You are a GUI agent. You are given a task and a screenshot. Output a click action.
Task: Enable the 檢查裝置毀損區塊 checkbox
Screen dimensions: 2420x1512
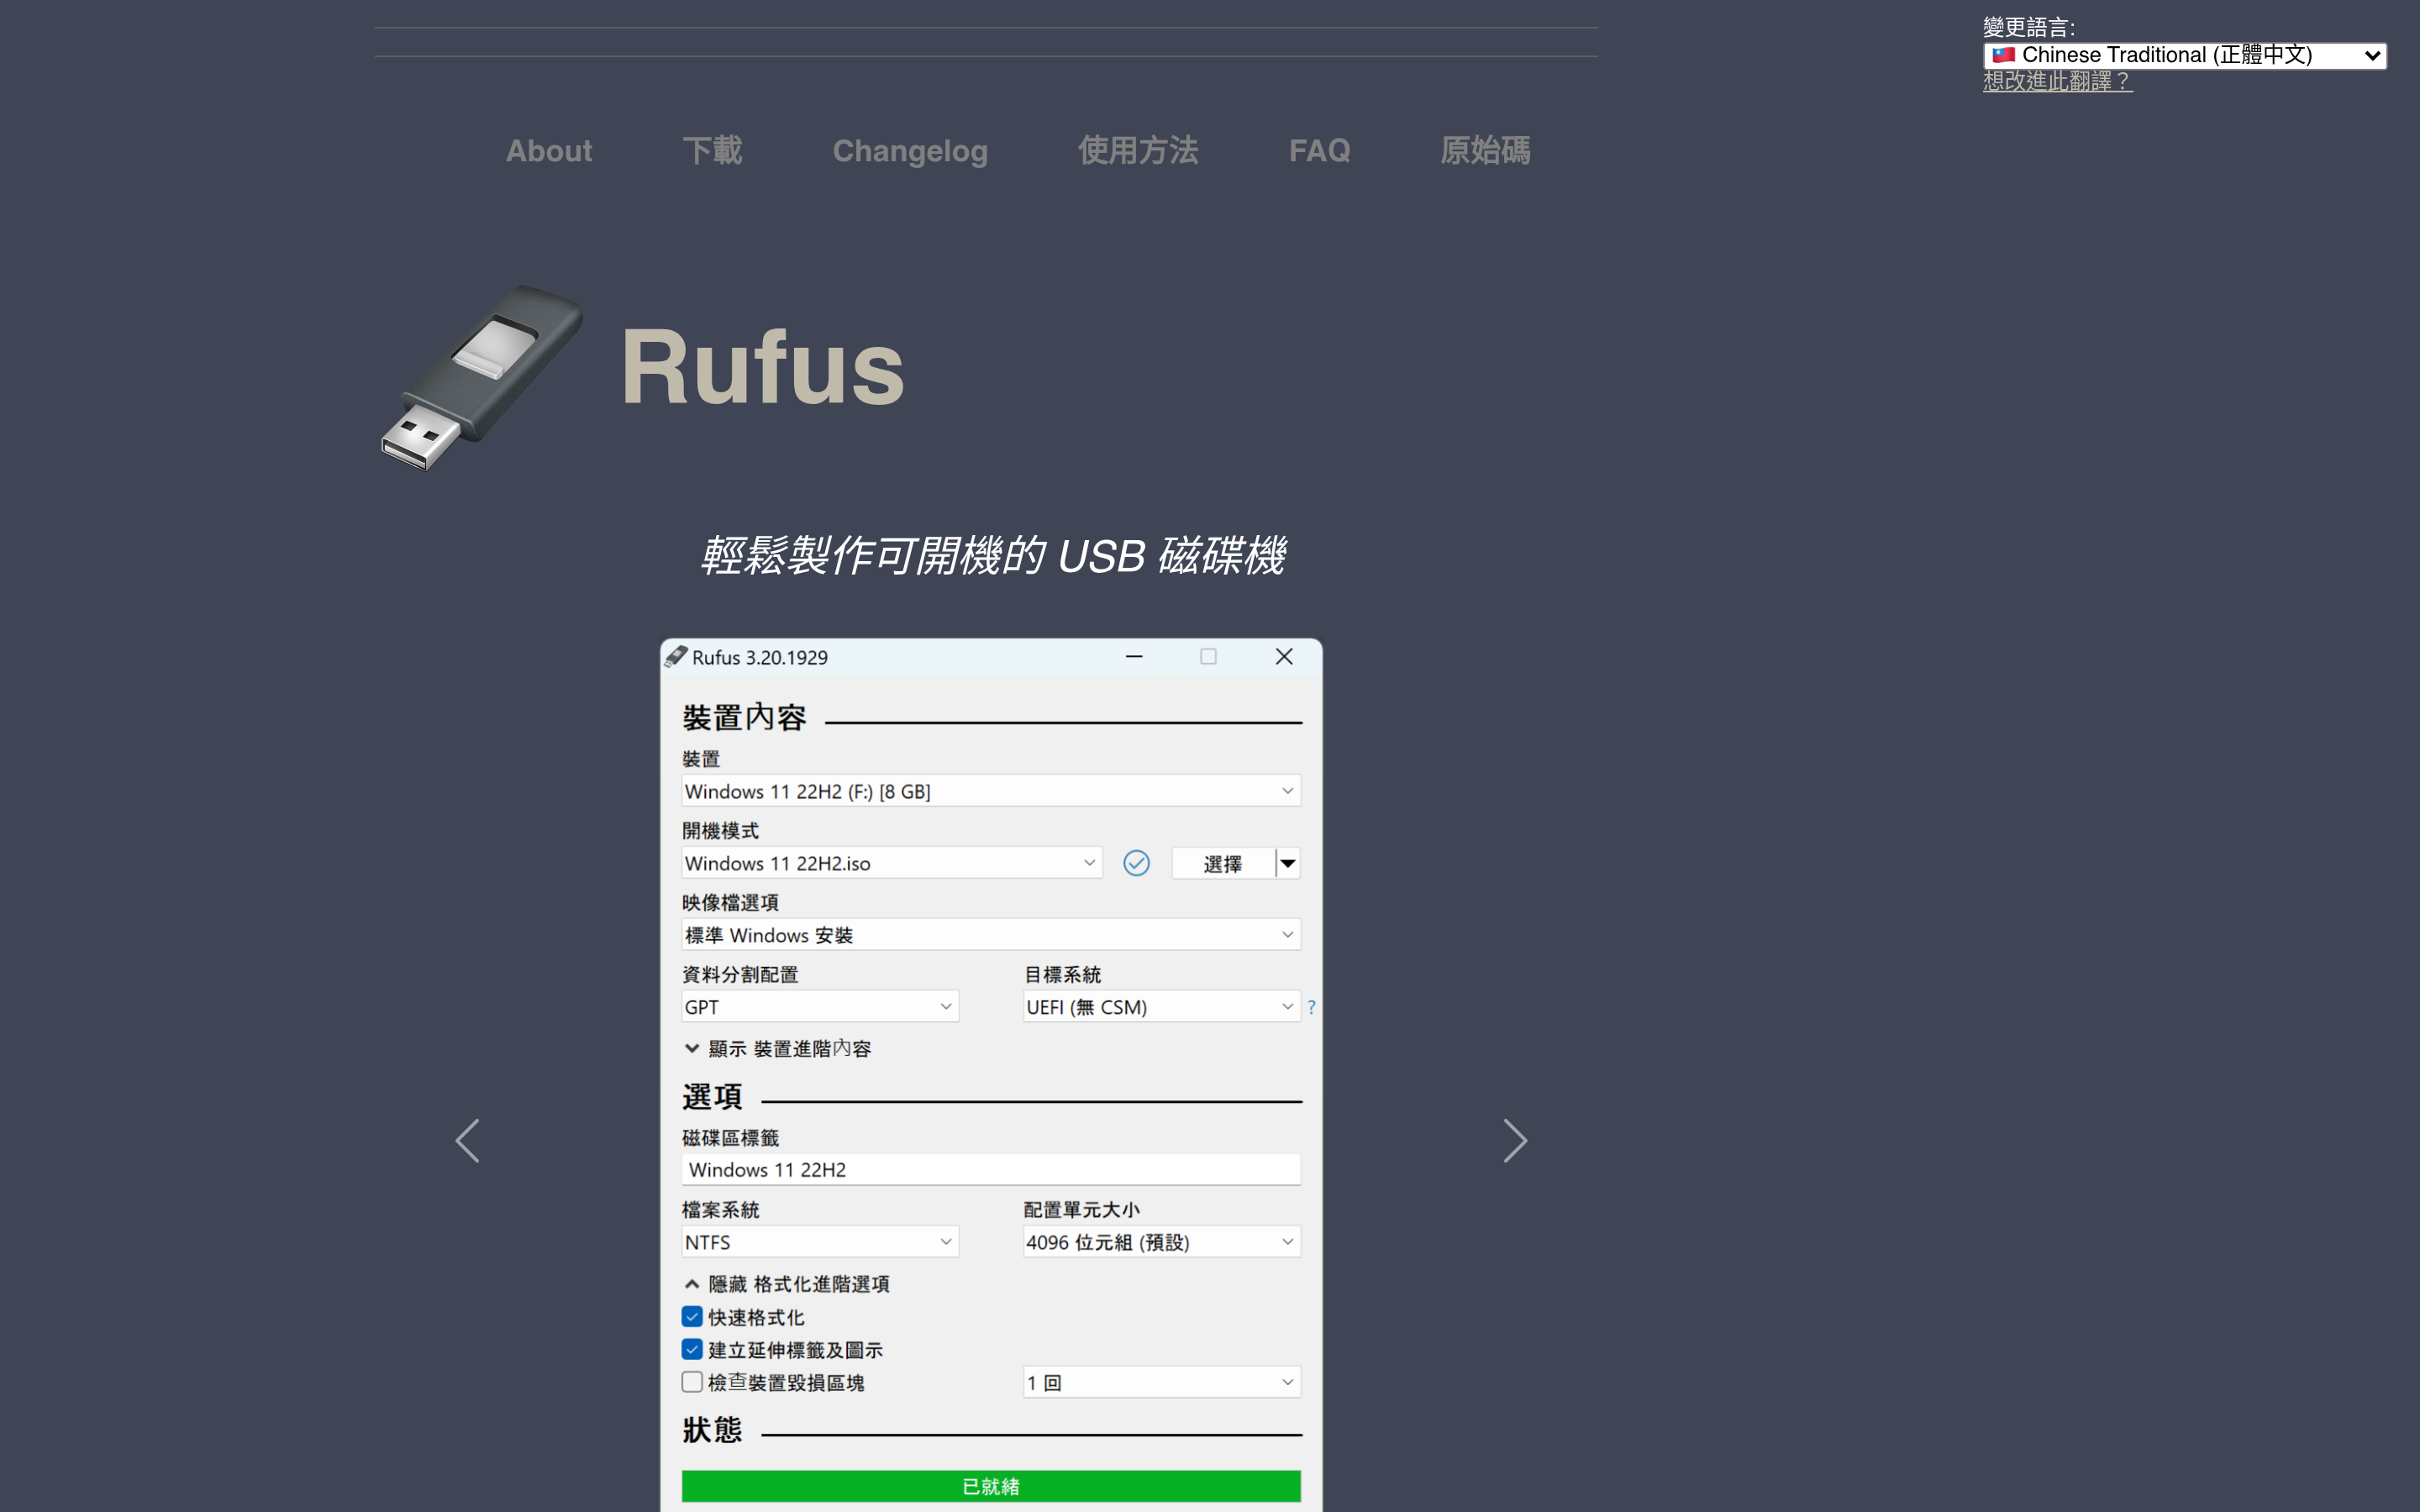(692, 1382)
